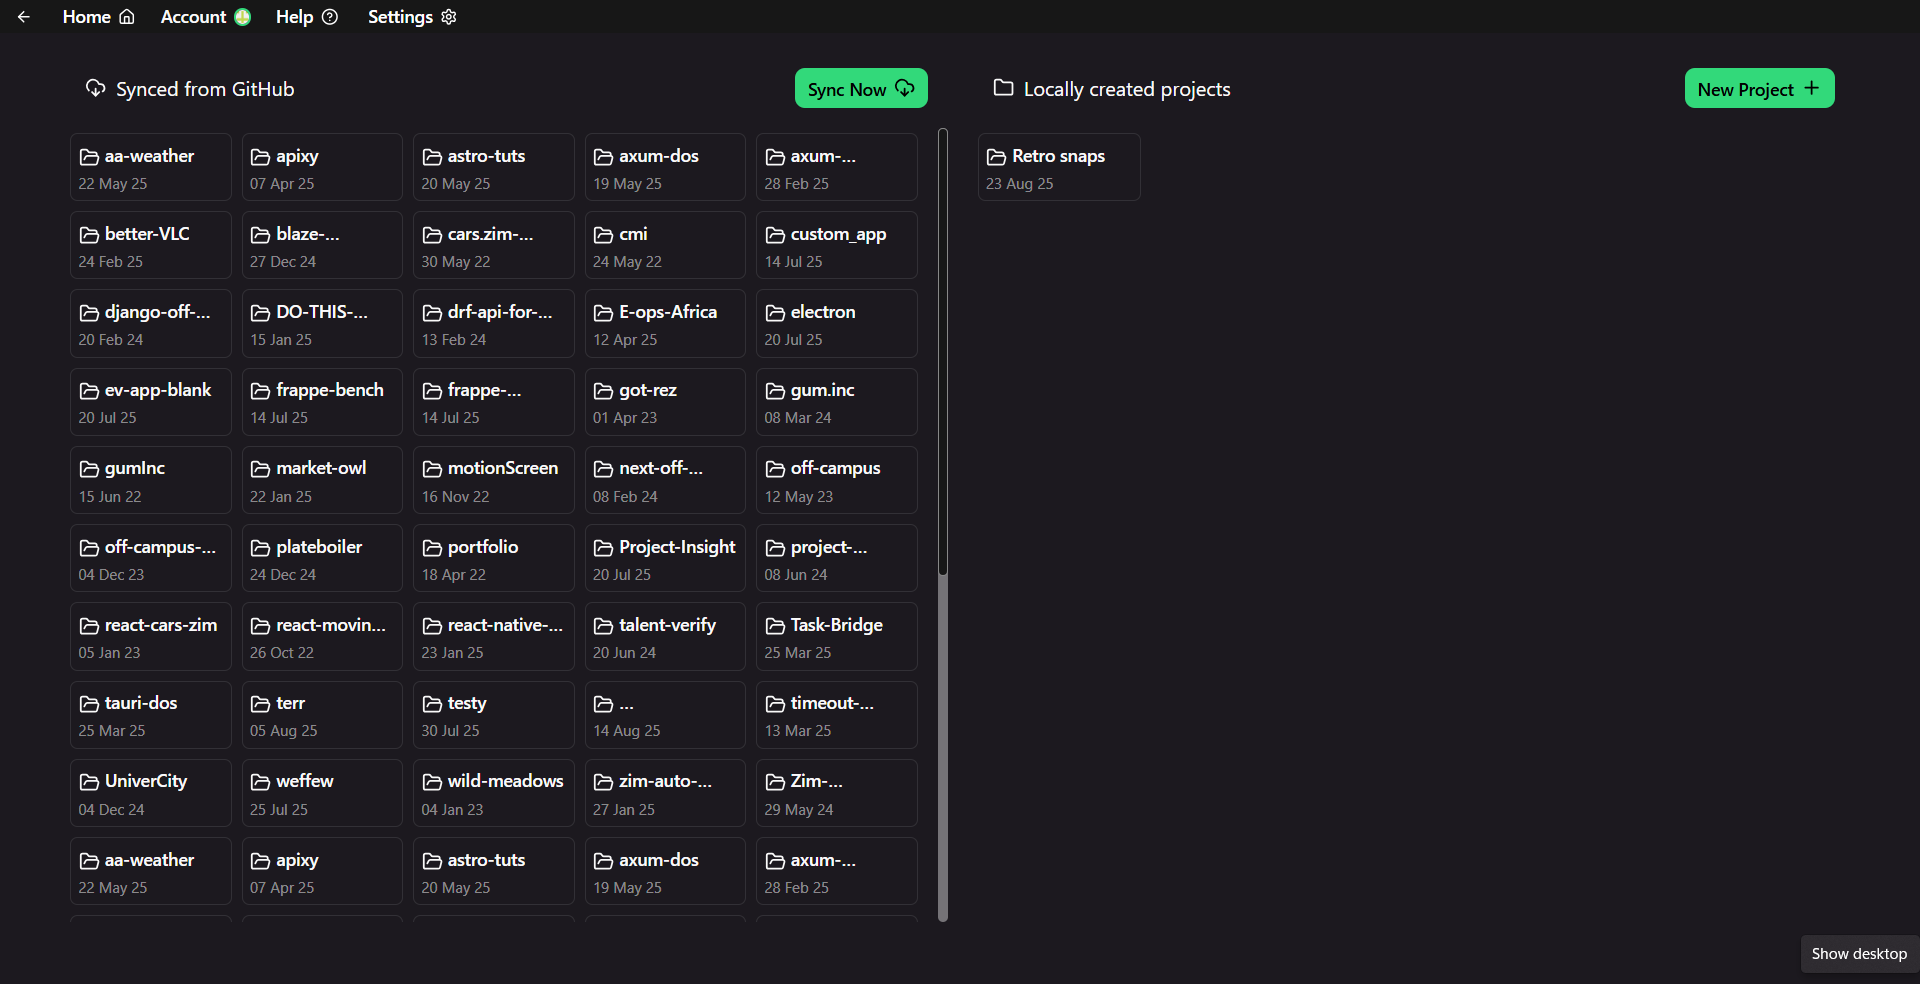Image resolution: width=1920 pixels, height=984 pixels.
Task: Click the folder icon on unnamed '...' project
Action: click(x=603, y=704)
